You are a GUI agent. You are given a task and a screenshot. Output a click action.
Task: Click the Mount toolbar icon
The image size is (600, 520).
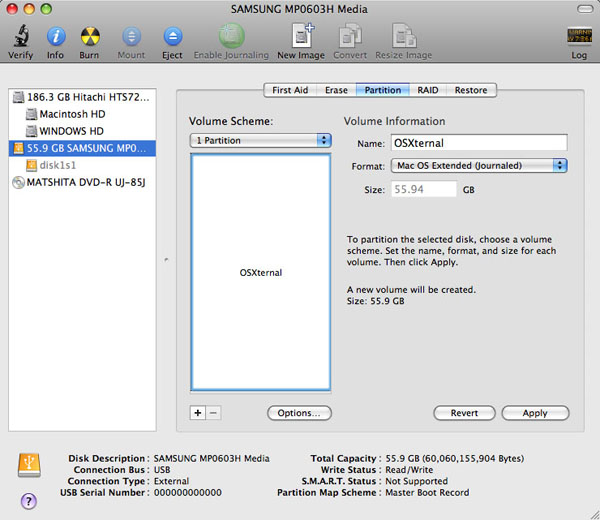132,37
